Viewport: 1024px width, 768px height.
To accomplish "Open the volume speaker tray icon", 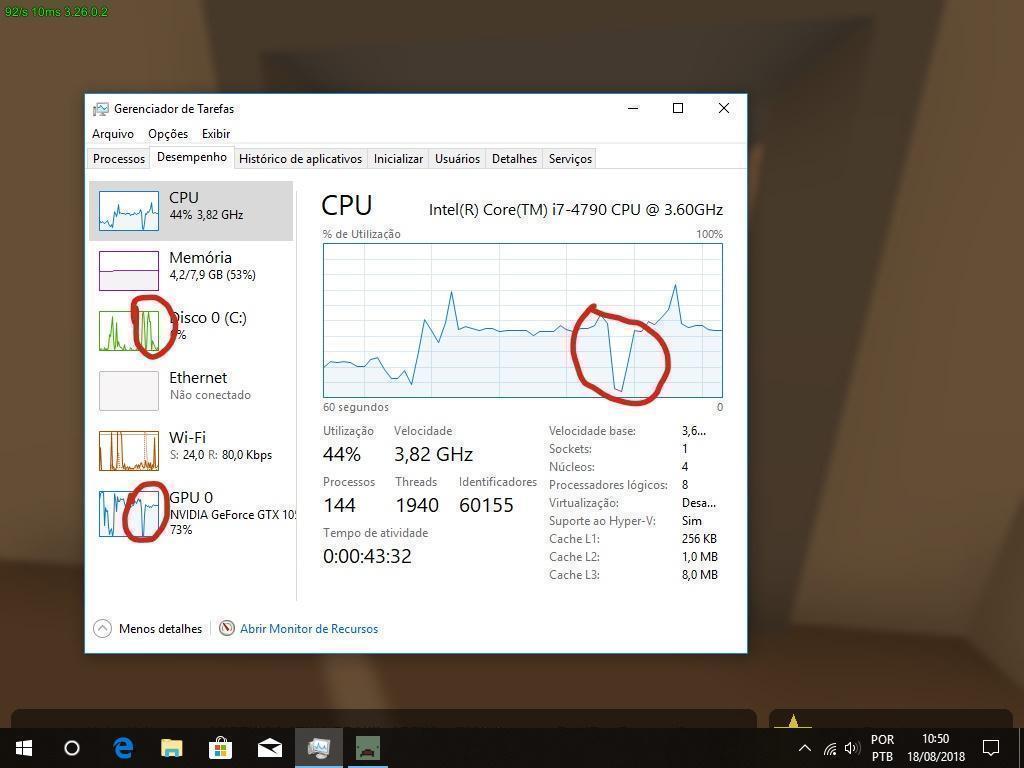I will pos(852,748).
